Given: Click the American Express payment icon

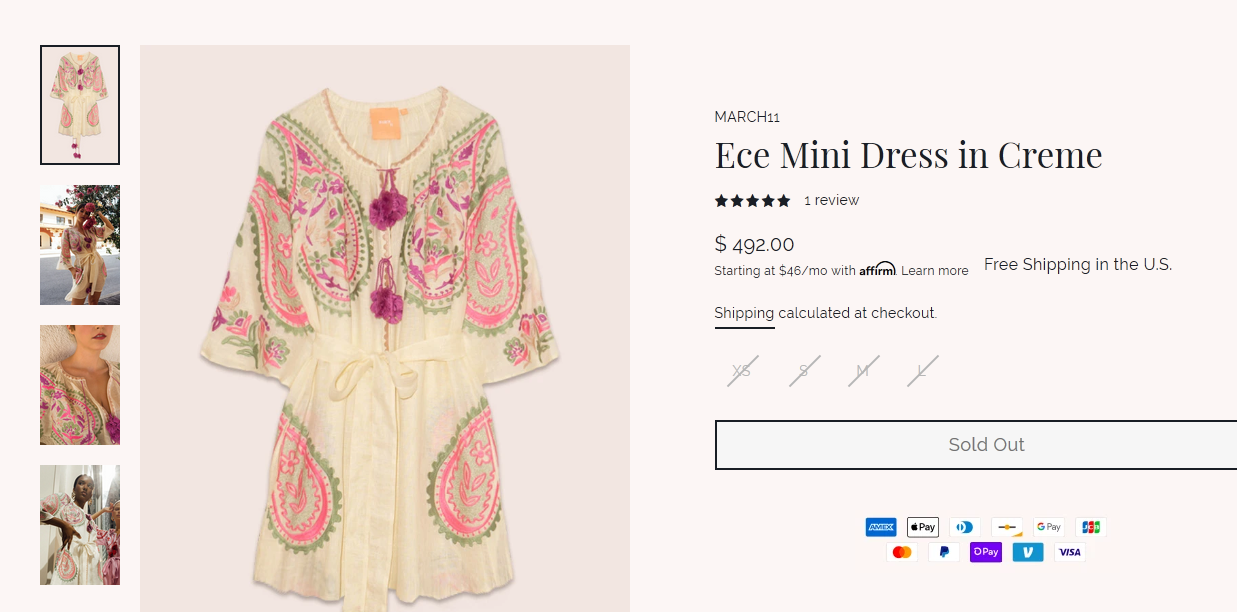Looking at the screenshot, I should point(881,527).
